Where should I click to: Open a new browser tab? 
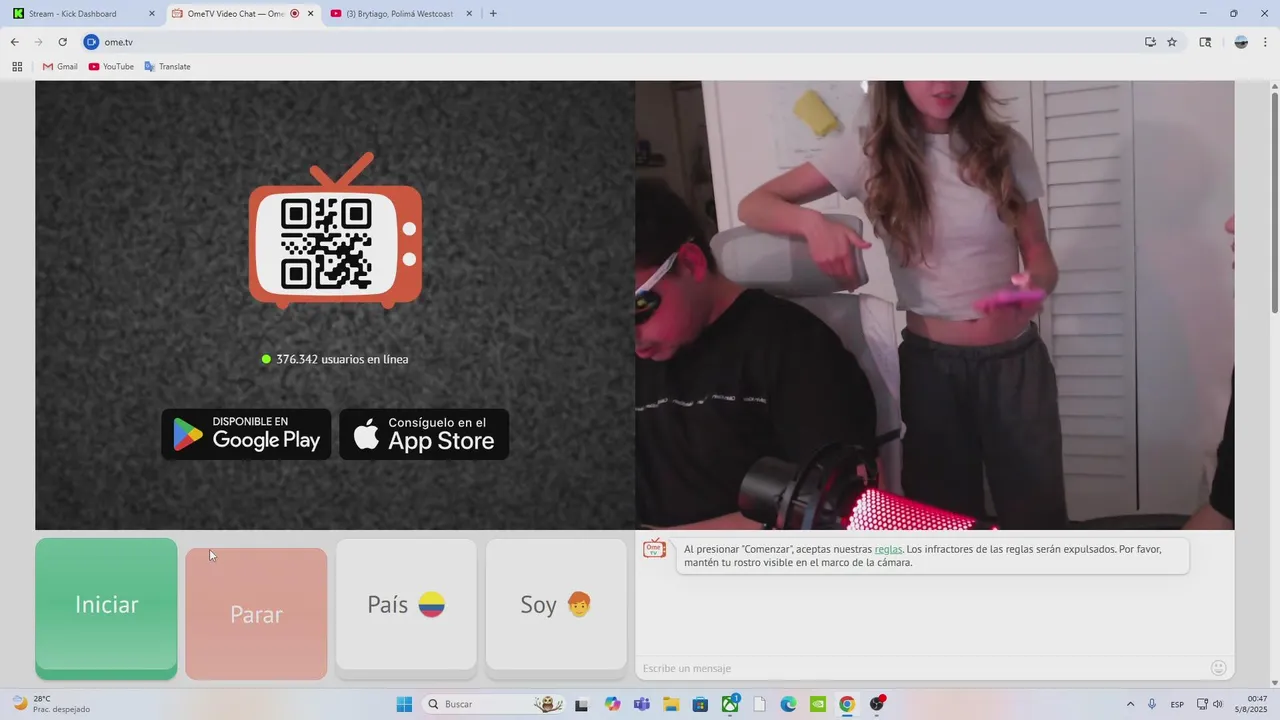[x=493, y=14]
